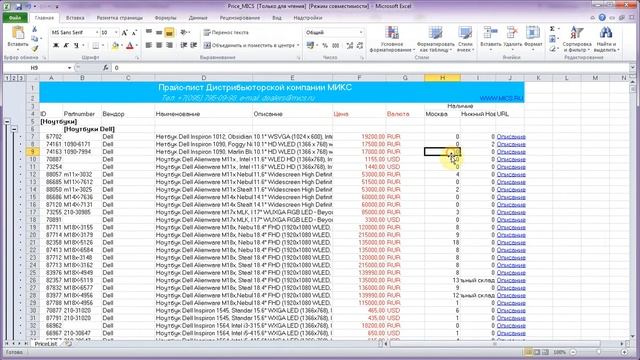Open the File (Файл) tab
This screenshot has width=640, height=360.
pos(15,18)
